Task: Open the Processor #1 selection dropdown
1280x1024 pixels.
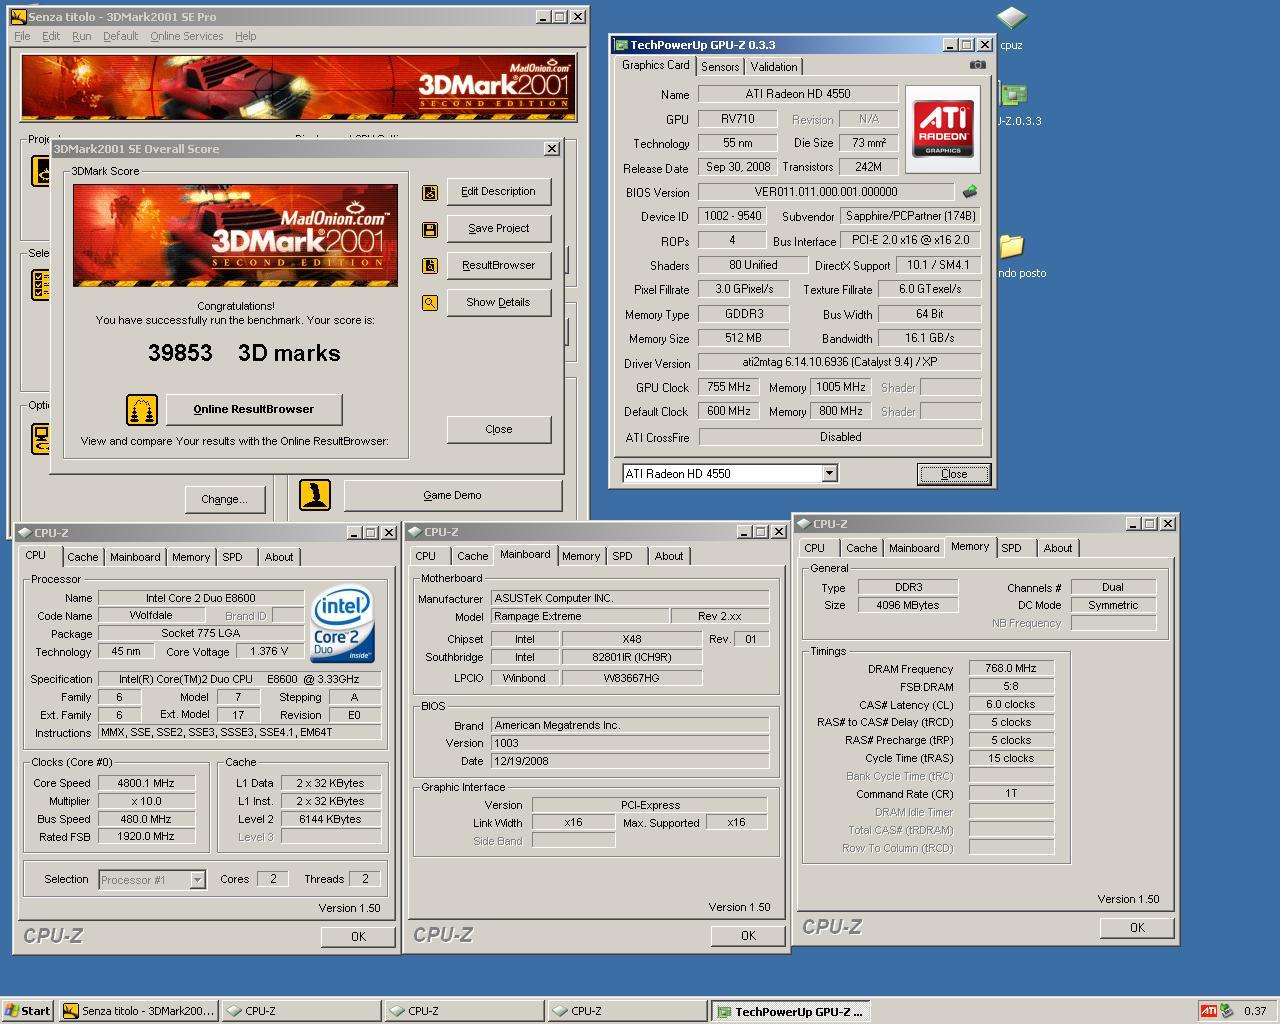Action: coord(197,880)
